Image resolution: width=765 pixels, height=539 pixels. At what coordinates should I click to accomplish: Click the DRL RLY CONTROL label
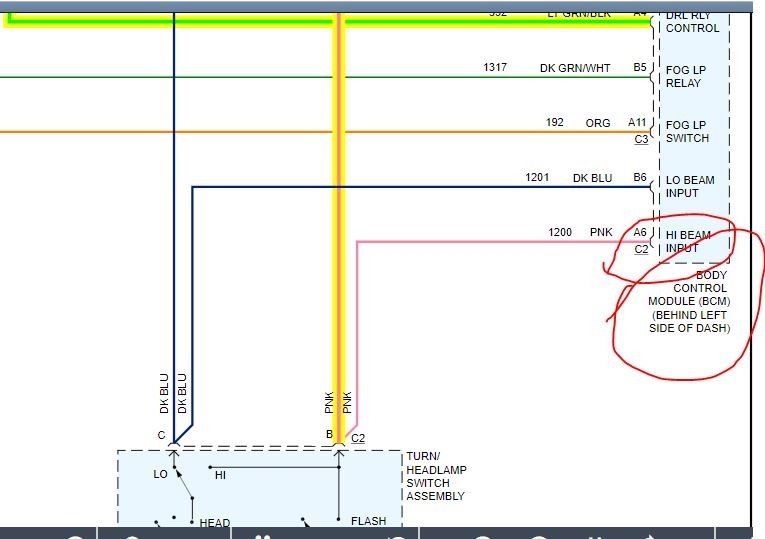click(692, 22)
